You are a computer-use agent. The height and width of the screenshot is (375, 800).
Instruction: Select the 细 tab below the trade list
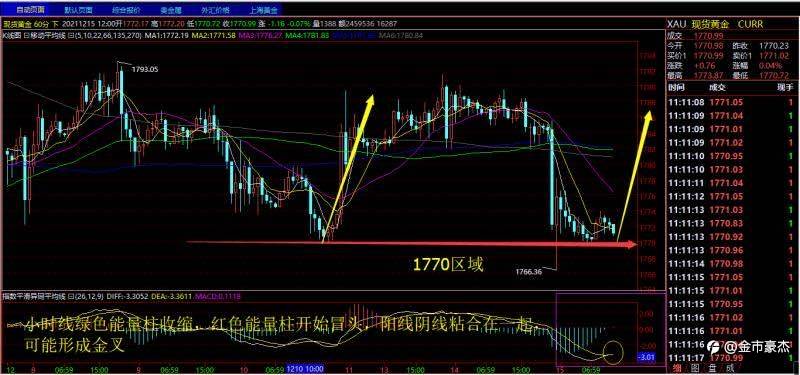[676, 368]
